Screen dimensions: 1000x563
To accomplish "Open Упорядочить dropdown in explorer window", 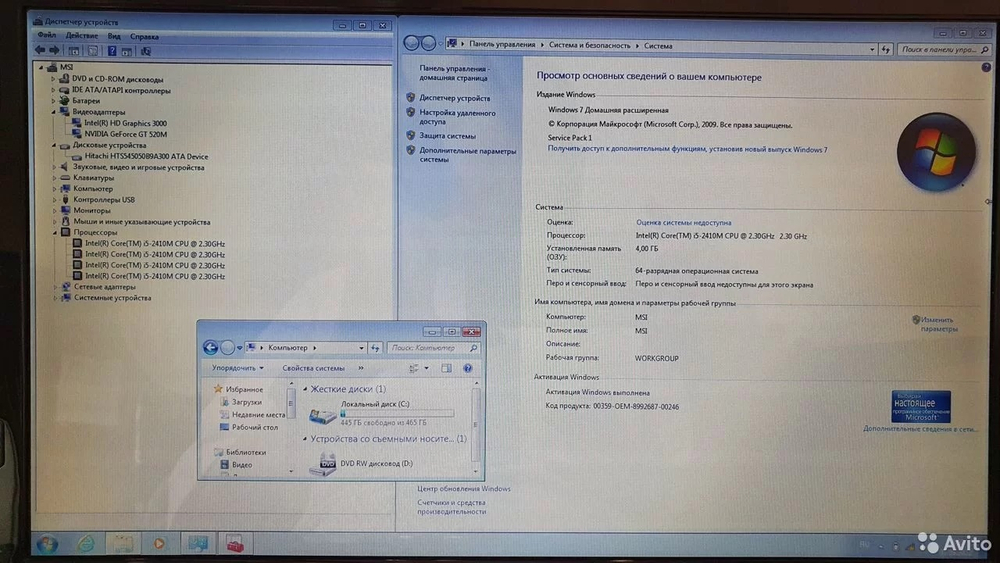I will point(237,368).
